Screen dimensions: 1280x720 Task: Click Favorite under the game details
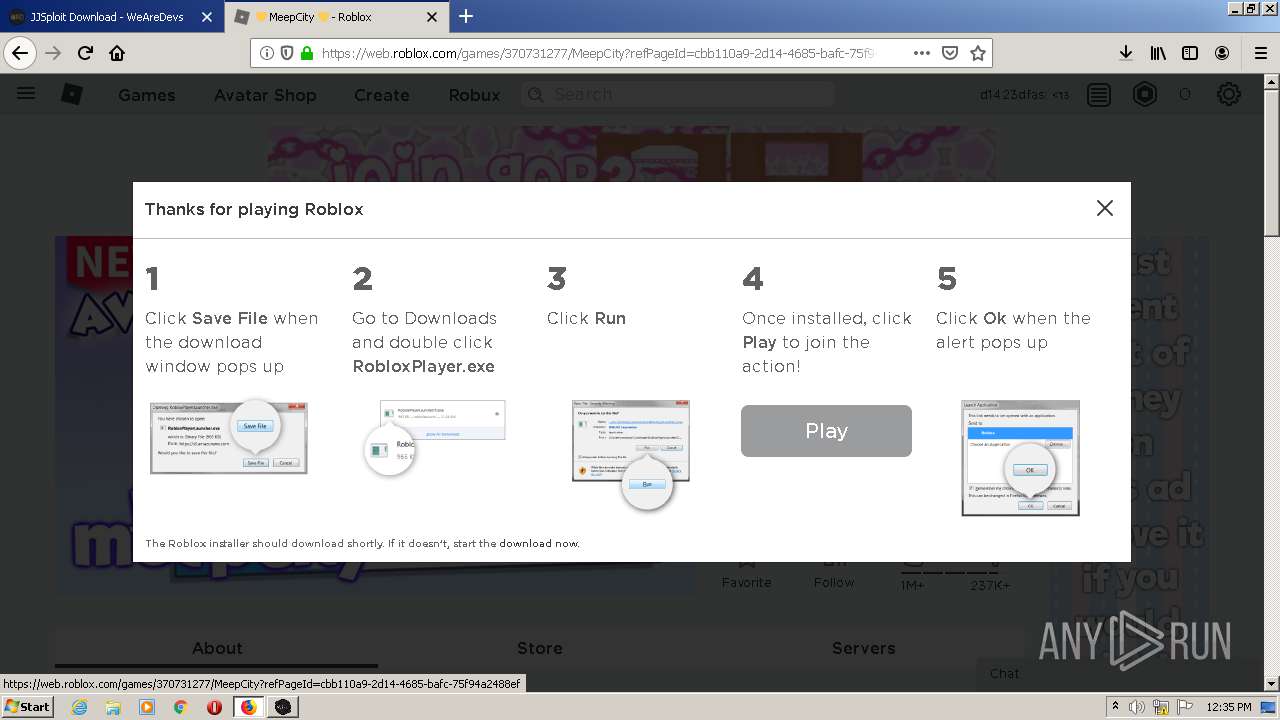[747, 582]
